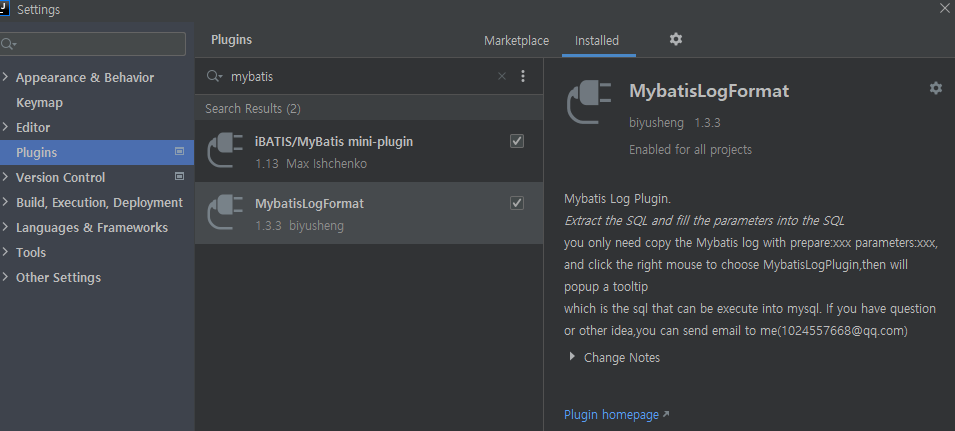Close the Settings dialog window

point(945,8)
